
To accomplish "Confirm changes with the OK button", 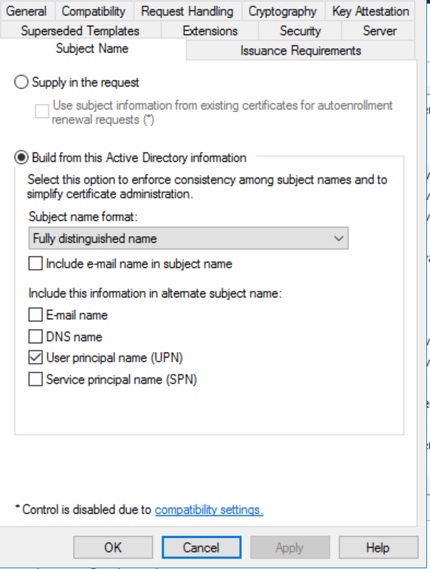I will [x=113, y=547].
